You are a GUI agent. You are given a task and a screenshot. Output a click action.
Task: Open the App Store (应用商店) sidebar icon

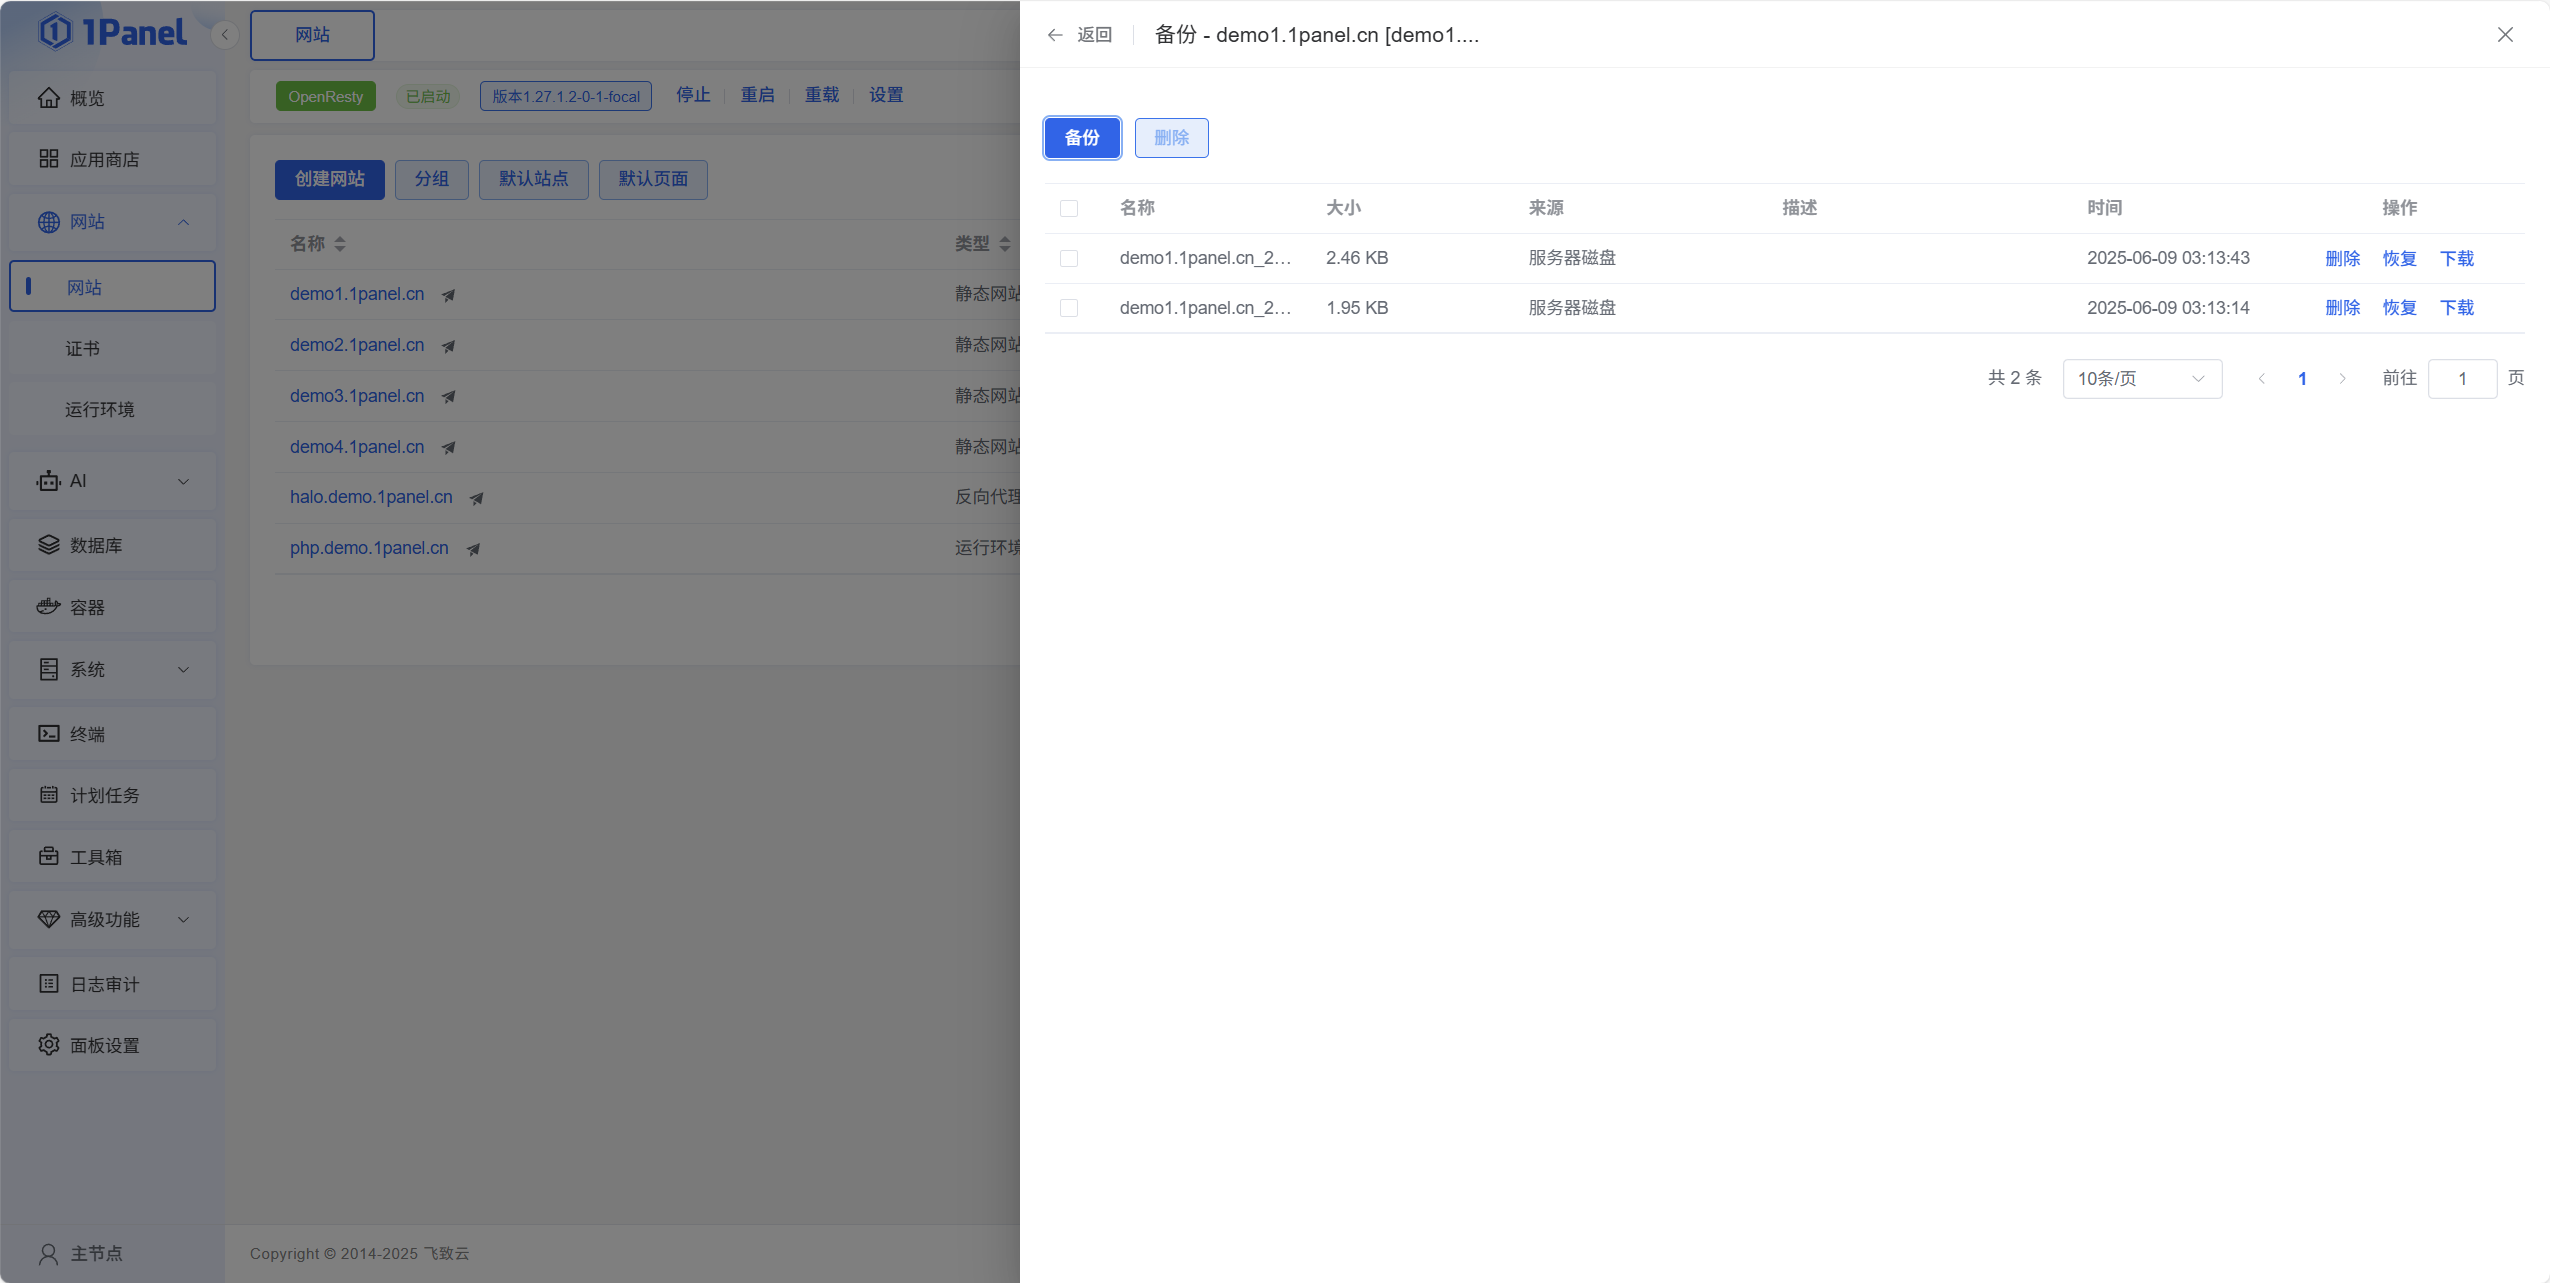(x=49, y=159)
